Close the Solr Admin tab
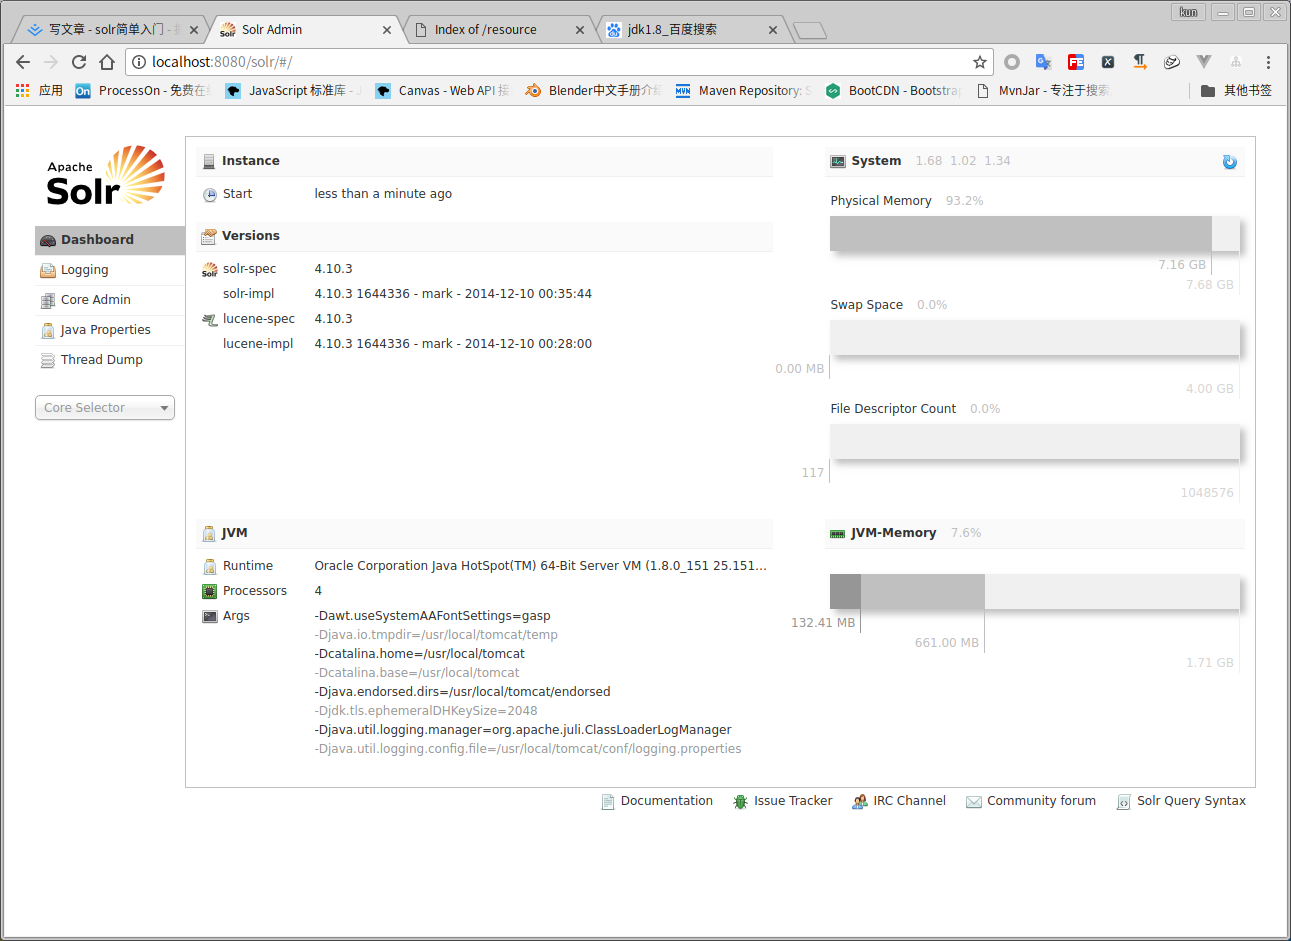1291x941 pixels. pyautogui.click(x=387, y=30)
